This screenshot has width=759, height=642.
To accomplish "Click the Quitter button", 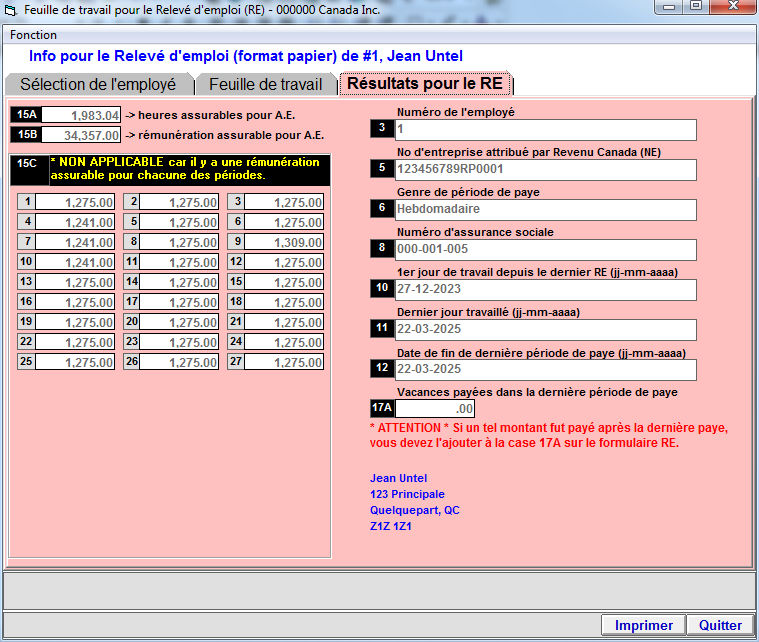I will click(x=720, y=625).
